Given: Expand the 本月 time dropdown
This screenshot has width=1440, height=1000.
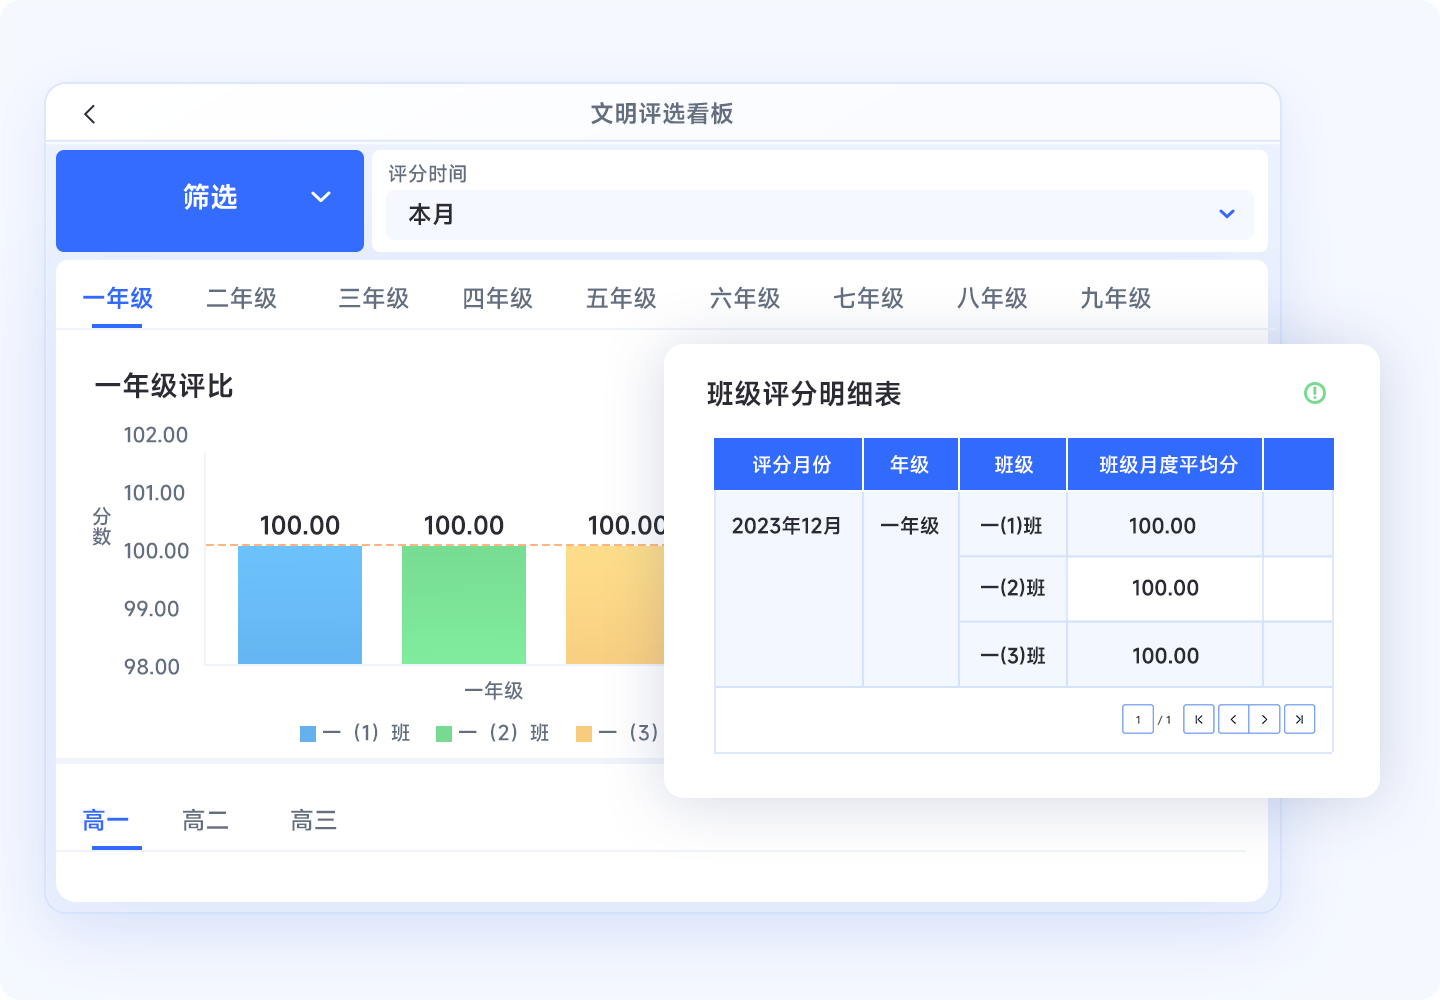Looking at the screenshot, I should pyautogui.click(x=820, y=215).
